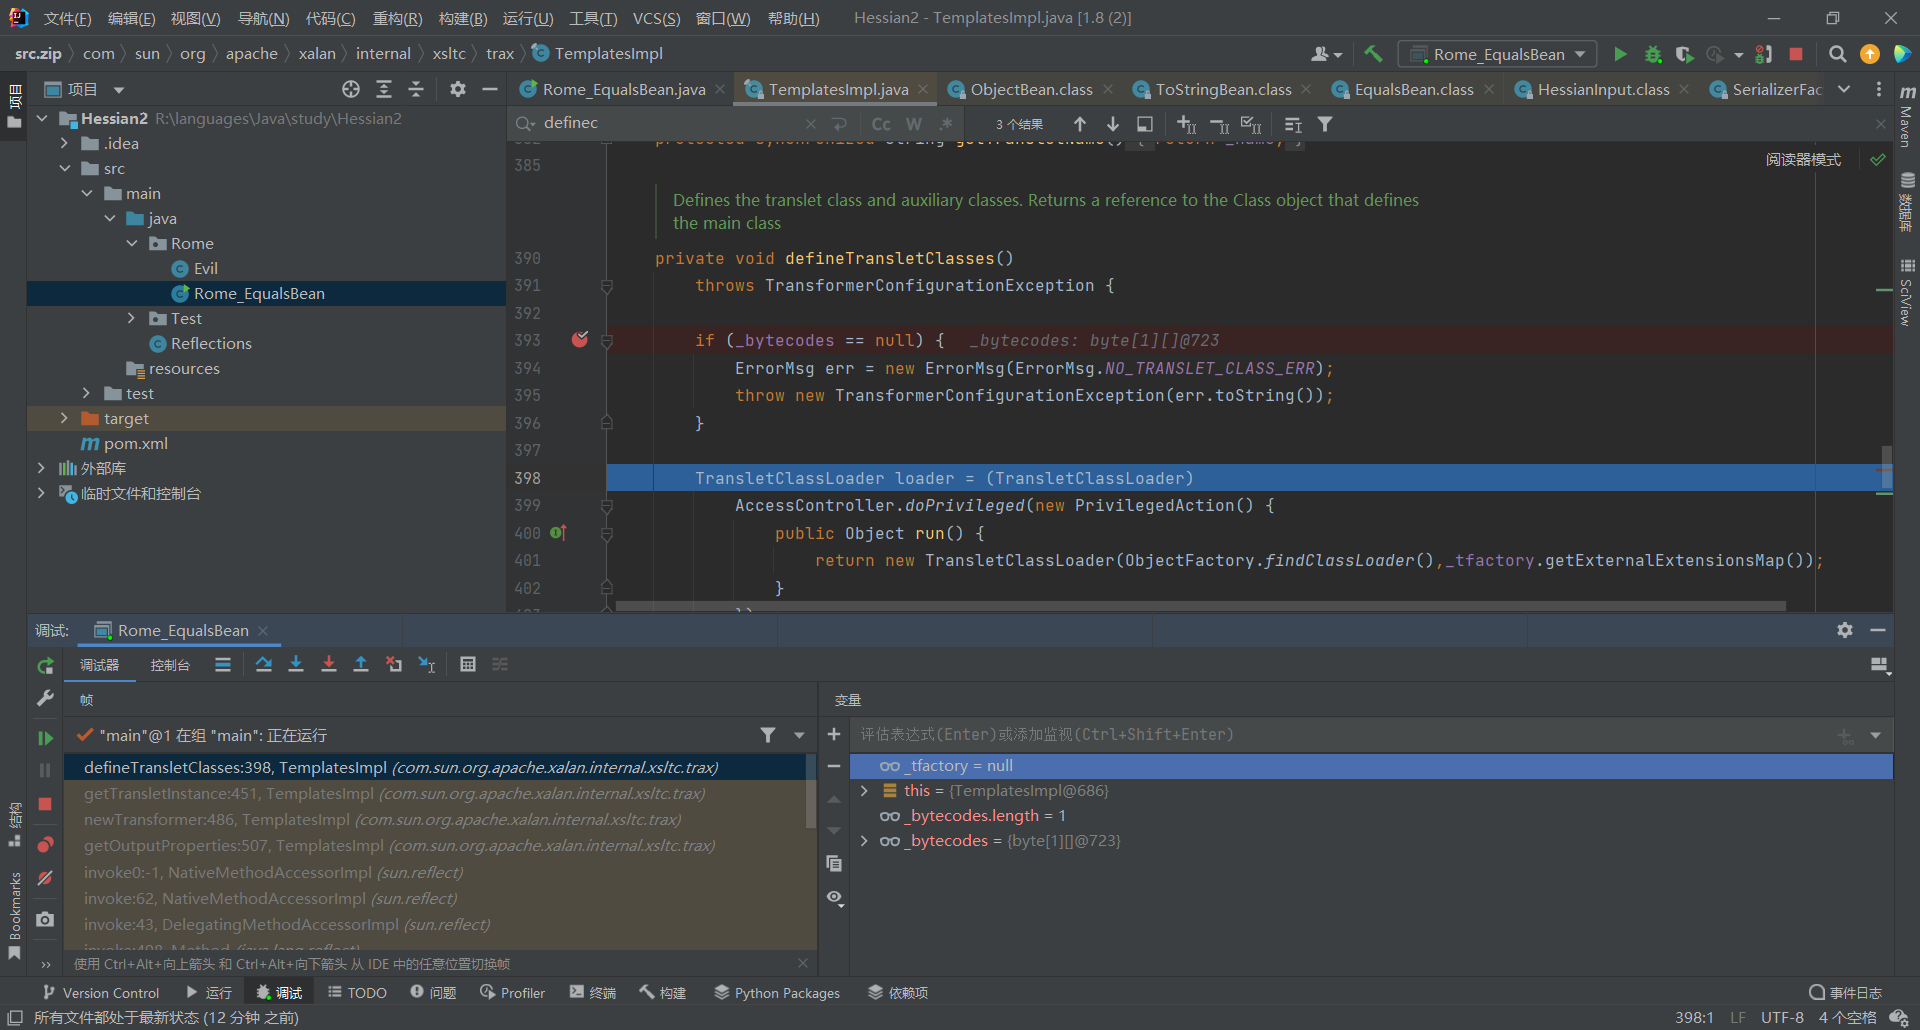The height and width of the screenshot is (1030, 1920).
Task: Click the Evaluate Expression calculator icon
Action: [467, 664]
